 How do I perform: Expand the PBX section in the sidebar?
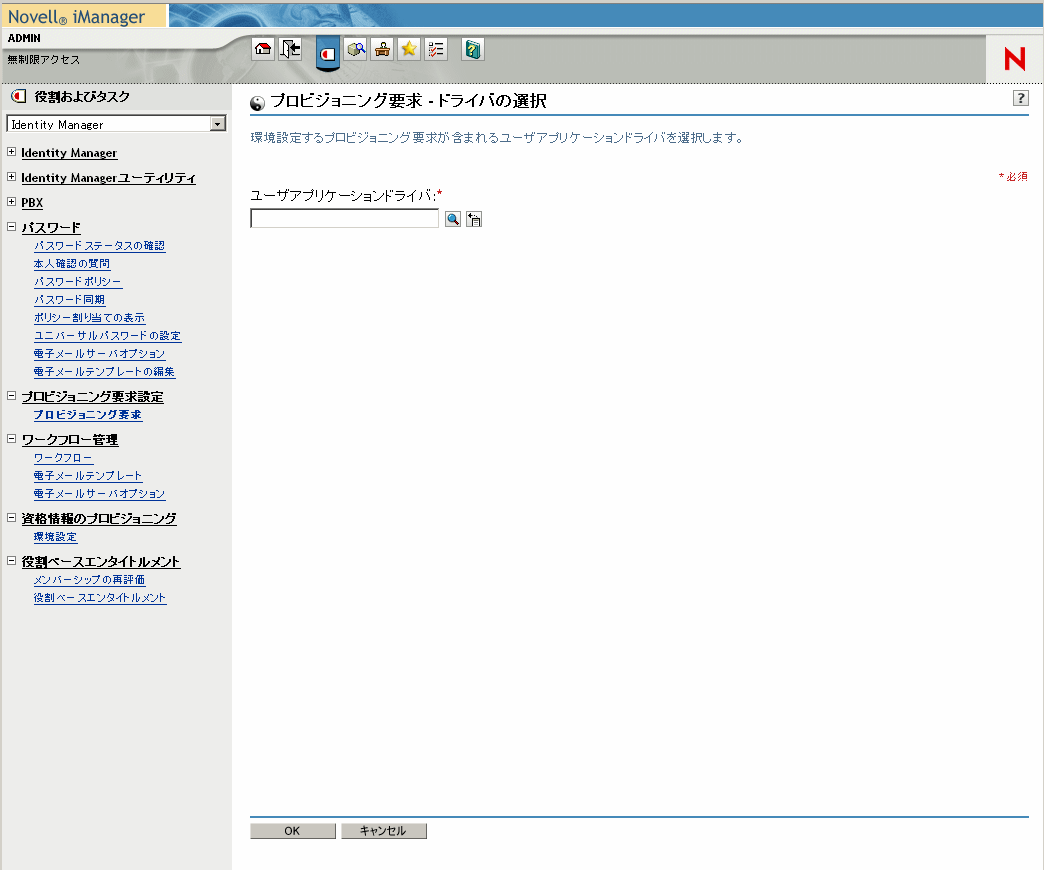(10, 202)
